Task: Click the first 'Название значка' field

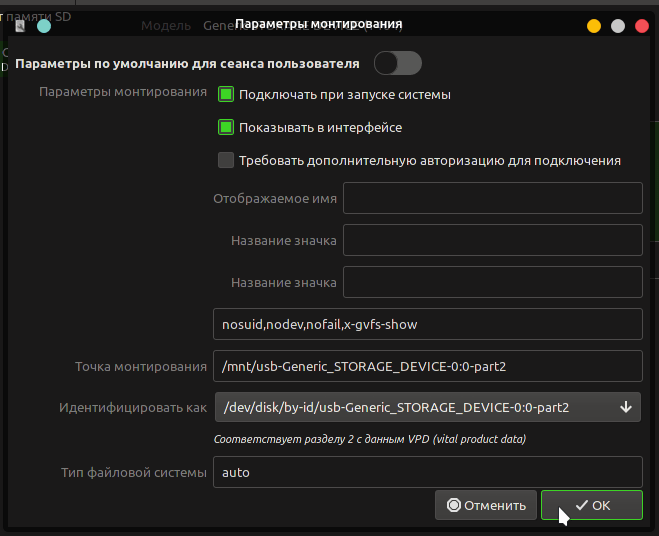Action: pos(492,240)
